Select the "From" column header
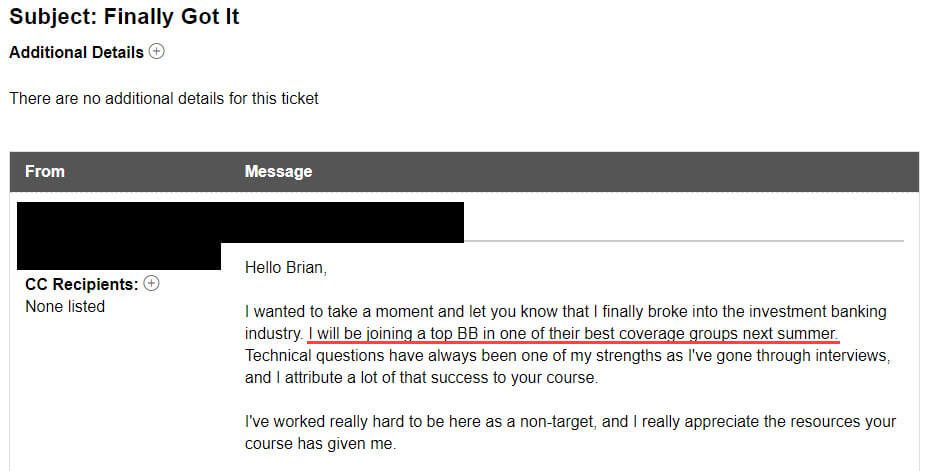 coord(45,171)
